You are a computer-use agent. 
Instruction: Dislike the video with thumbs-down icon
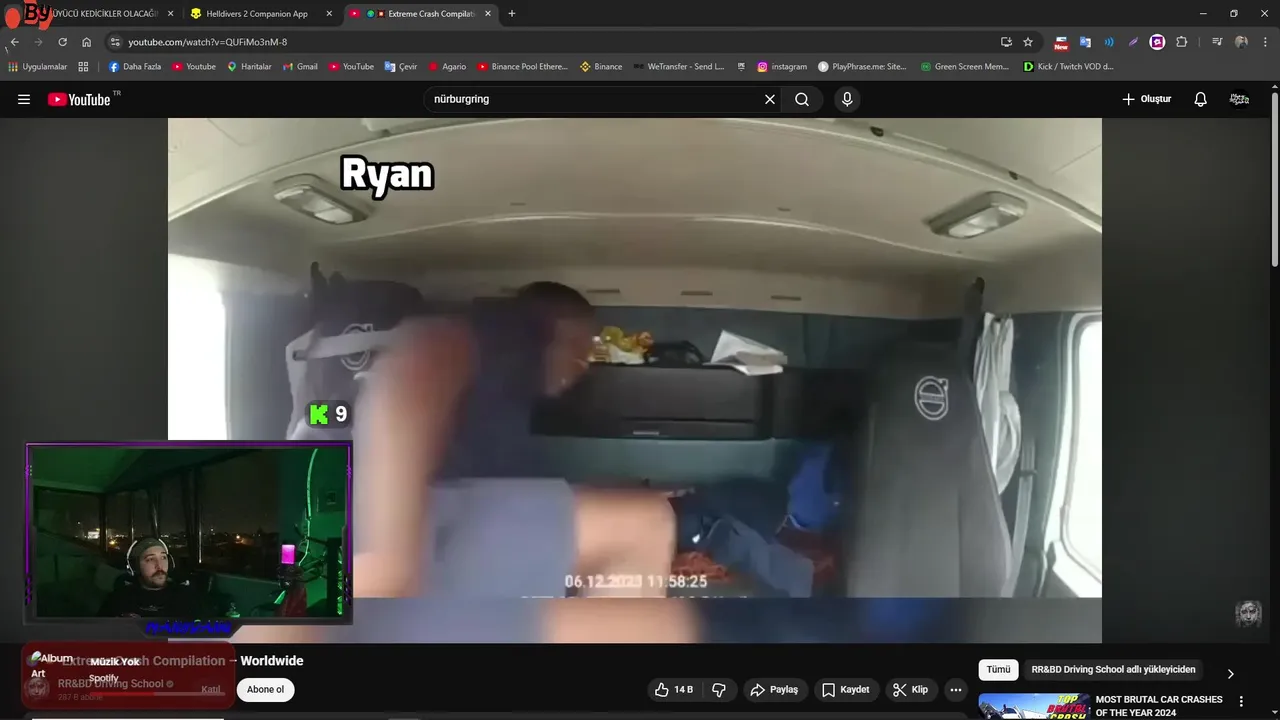(x=719, y=690)
